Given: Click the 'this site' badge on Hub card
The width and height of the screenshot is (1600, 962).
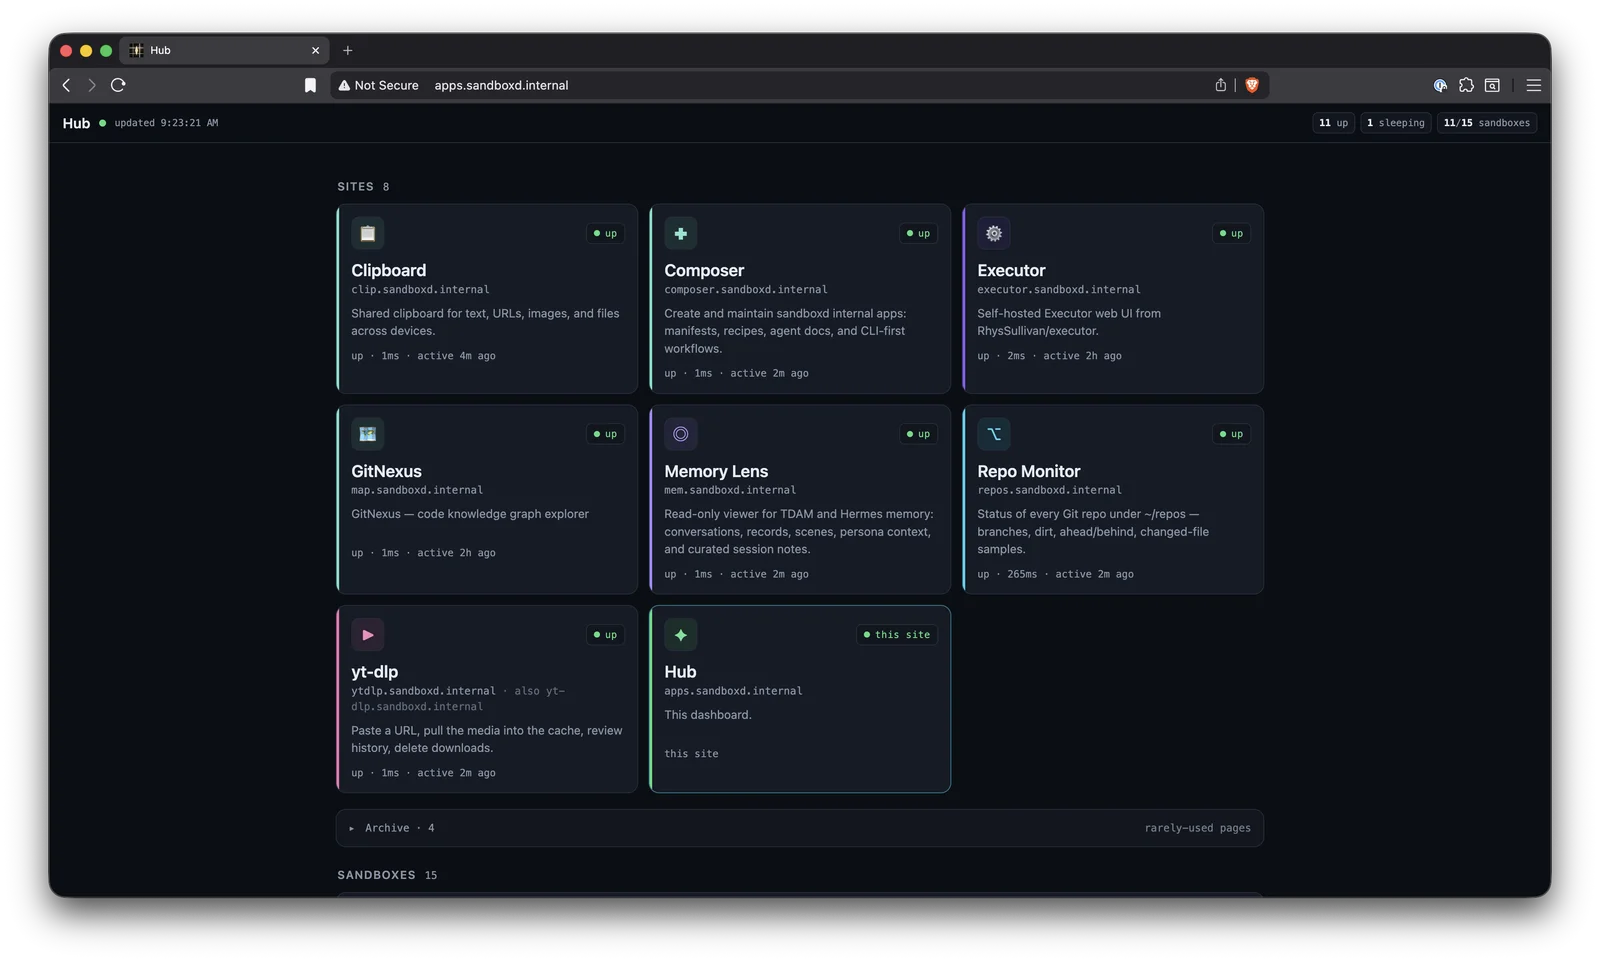Looking at the screenshot, I should 897,635.
